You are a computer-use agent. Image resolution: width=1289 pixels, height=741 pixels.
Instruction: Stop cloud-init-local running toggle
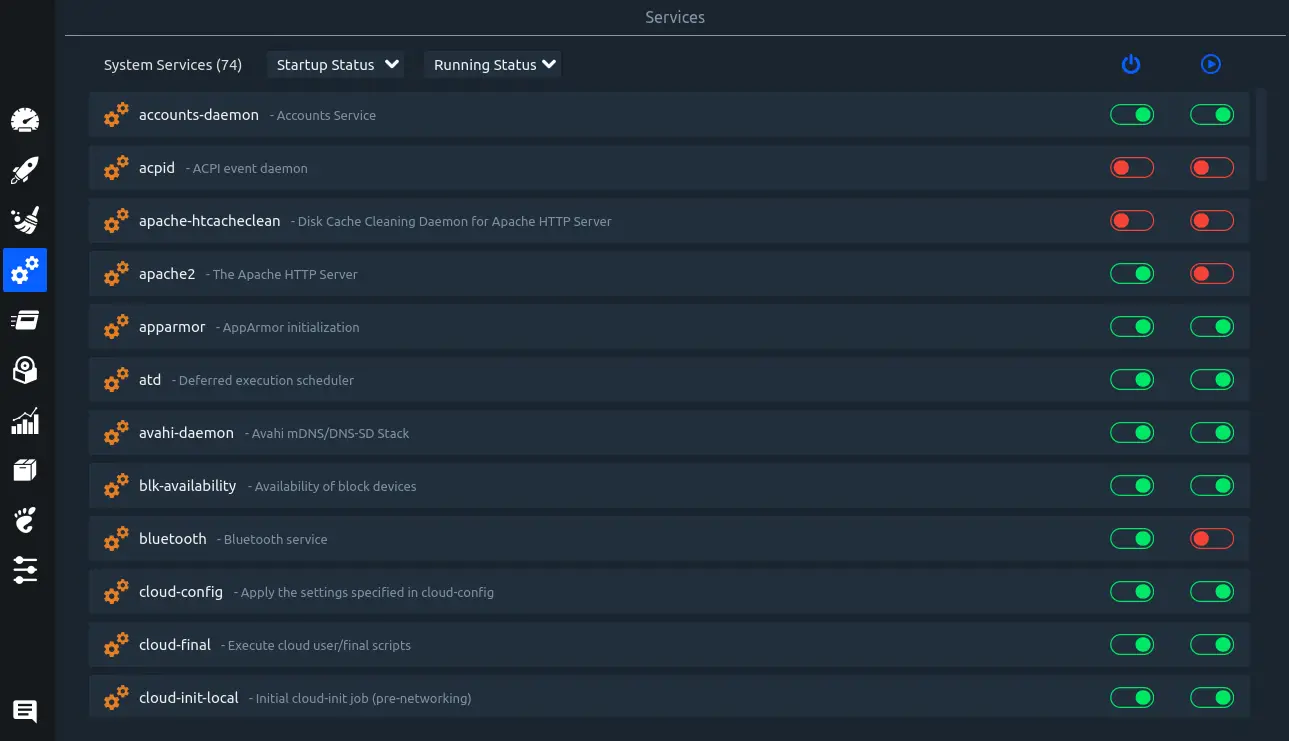(x=1212, y=698)
